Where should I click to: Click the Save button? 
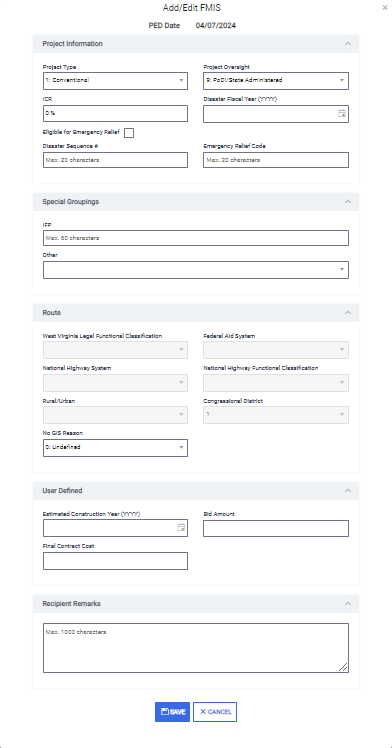click(x=173, y=712)
